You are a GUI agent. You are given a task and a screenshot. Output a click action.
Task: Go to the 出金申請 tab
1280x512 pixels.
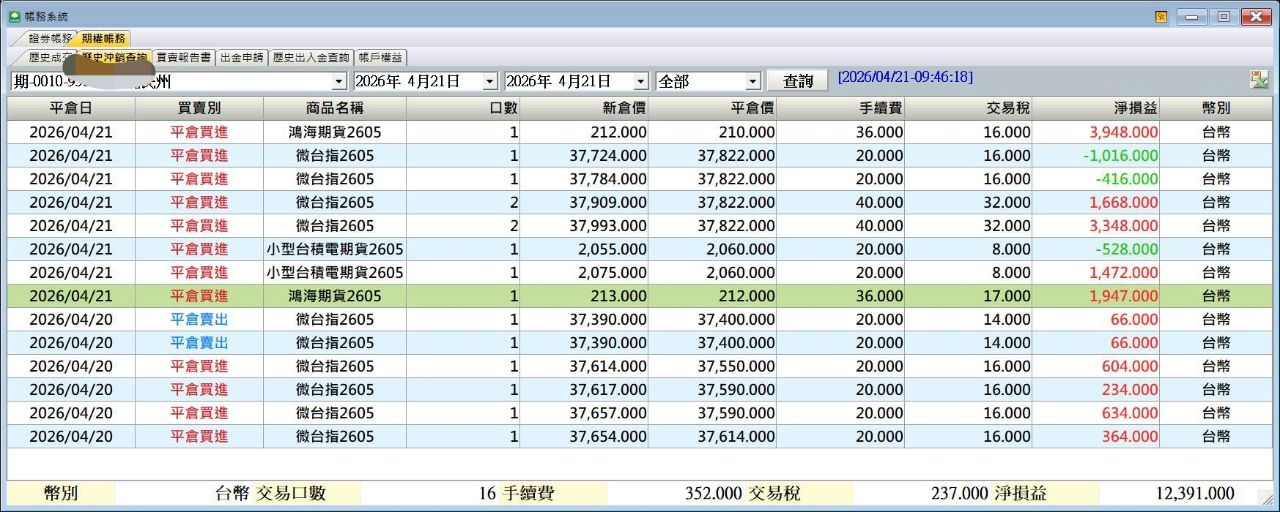241,58
